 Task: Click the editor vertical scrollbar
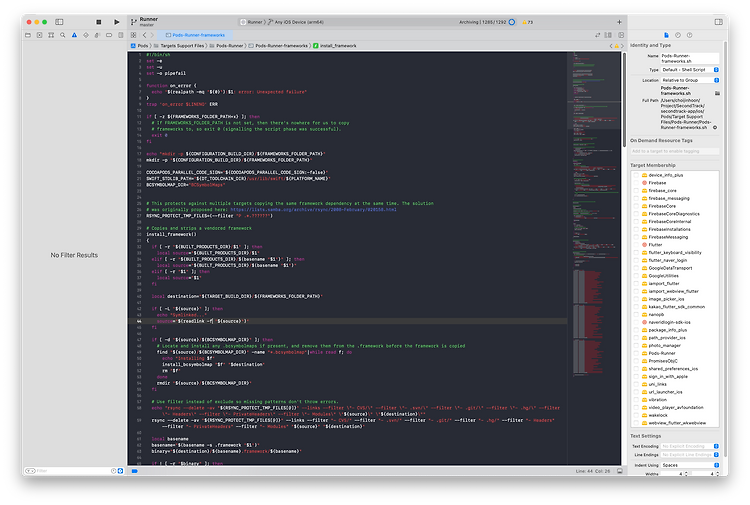coord(624,100)
